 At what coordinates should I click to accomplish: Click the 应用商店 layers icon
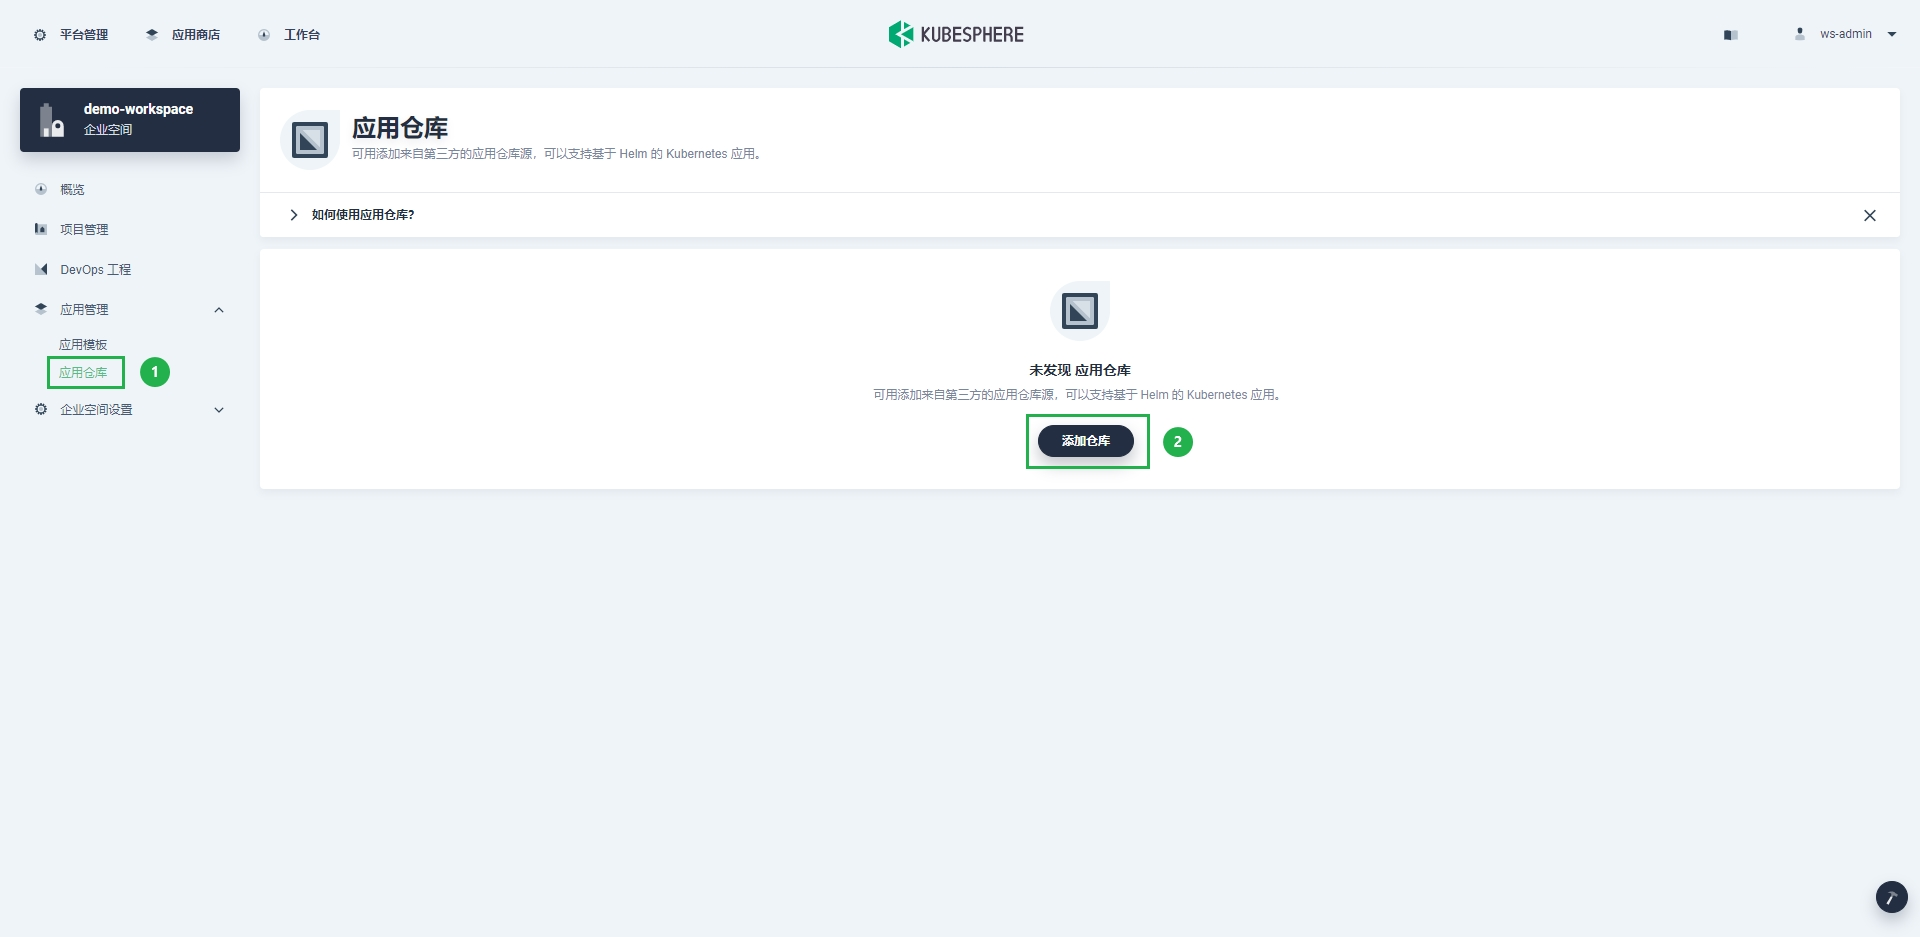click(x=152, y=35)
